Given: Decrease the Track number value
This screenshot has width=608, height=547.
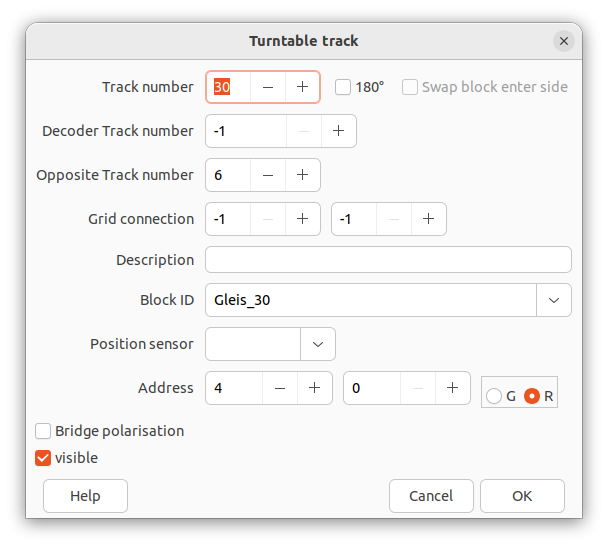Looking at the screenshot, I should click(x=268, y=87).
